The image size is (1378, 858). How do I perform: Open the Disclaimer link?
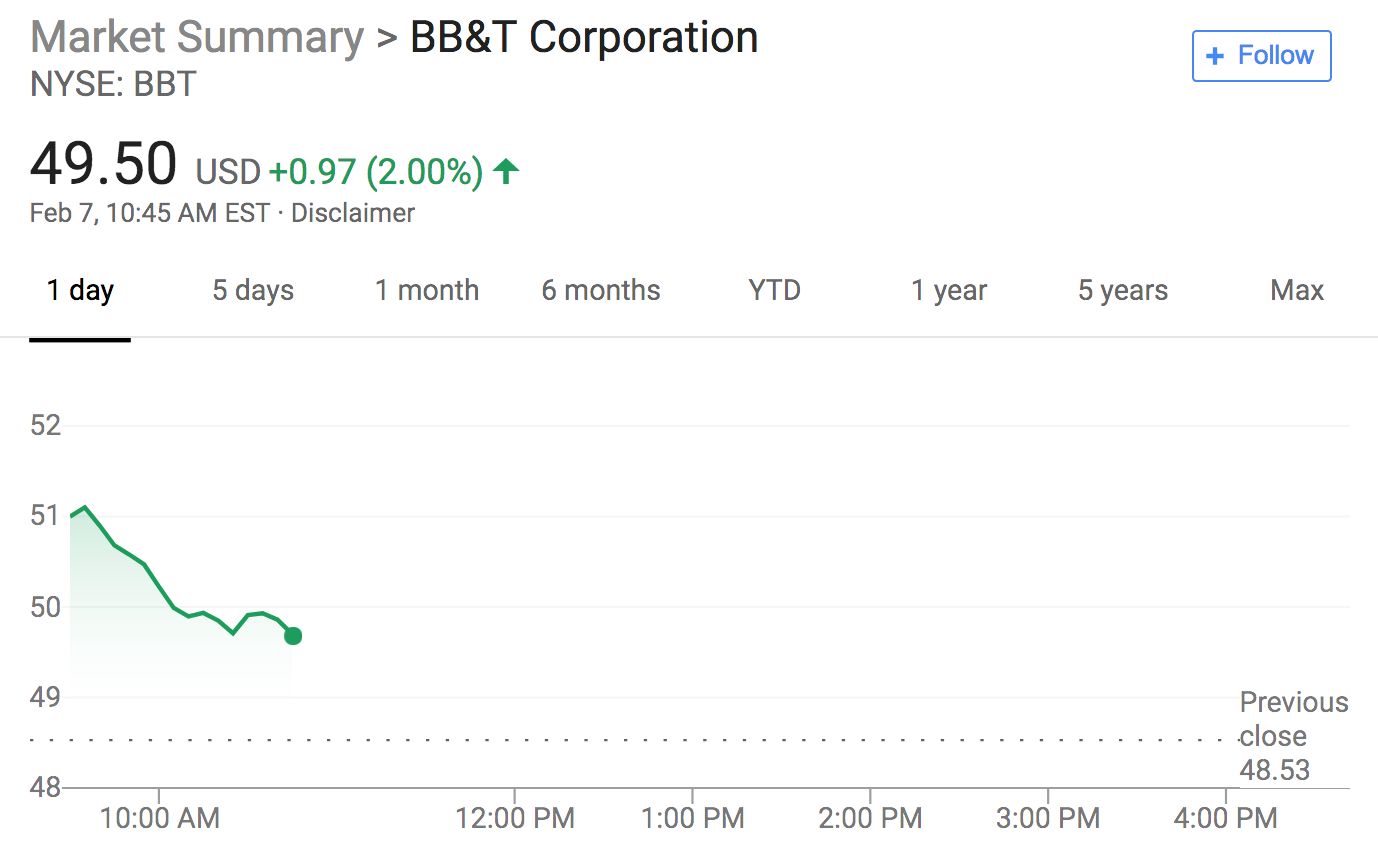pos(353,213)
